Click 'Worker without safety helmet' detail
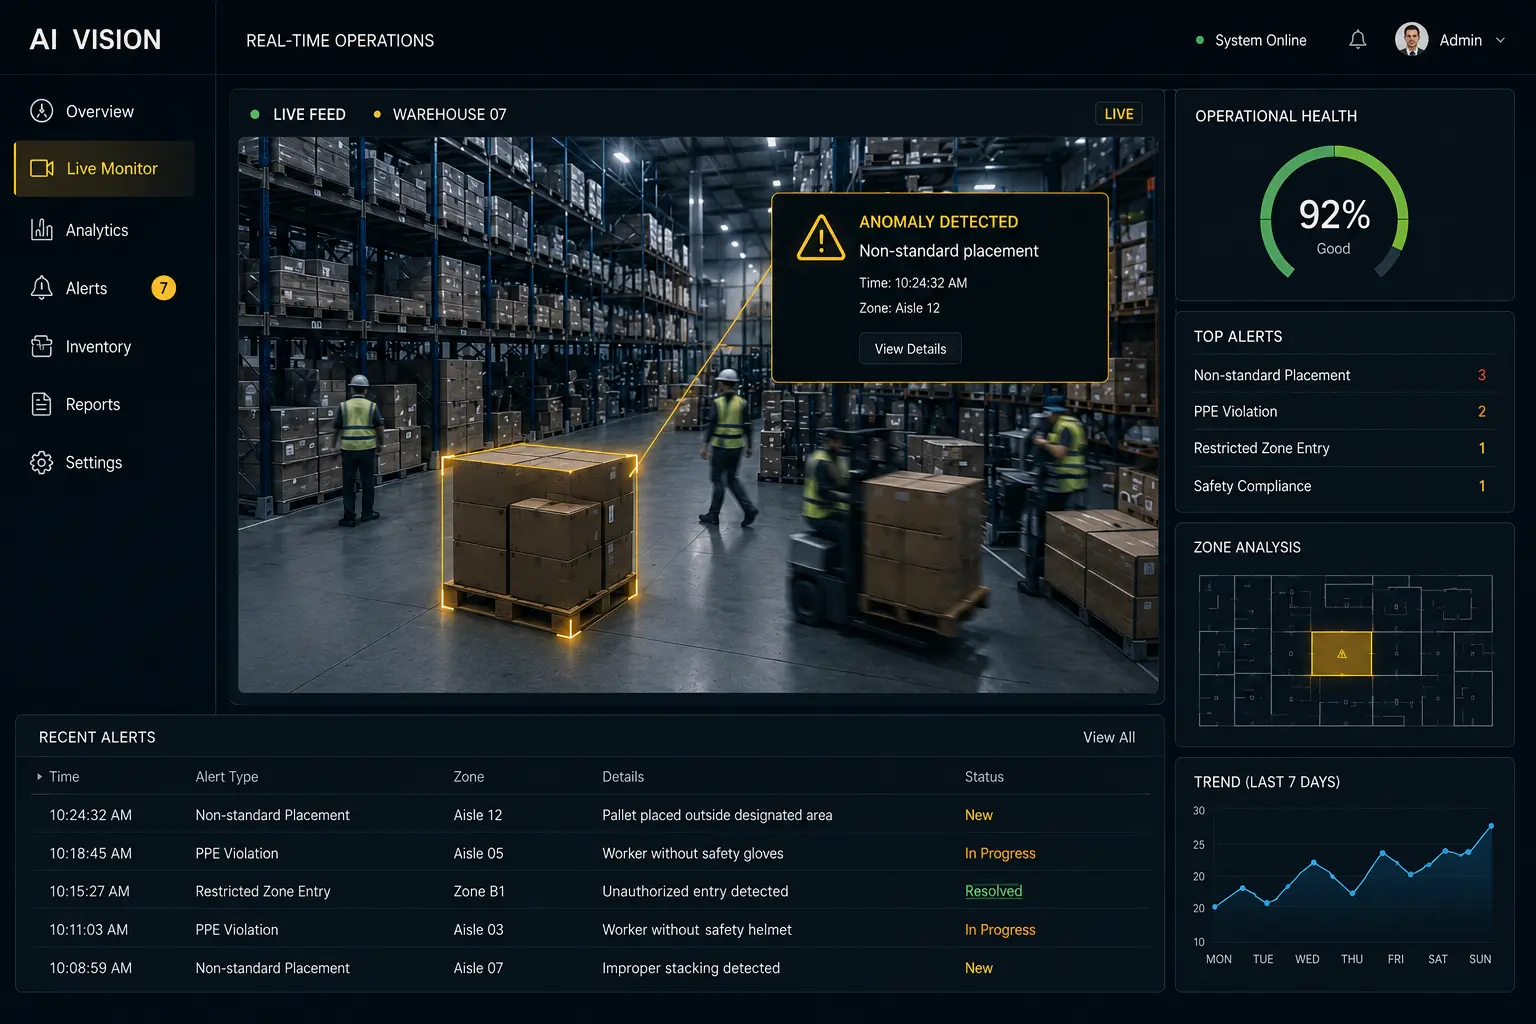Image resolution: width=1536 pixels, height=1024 pixels. pyautogui.click(x=696, y=930)
